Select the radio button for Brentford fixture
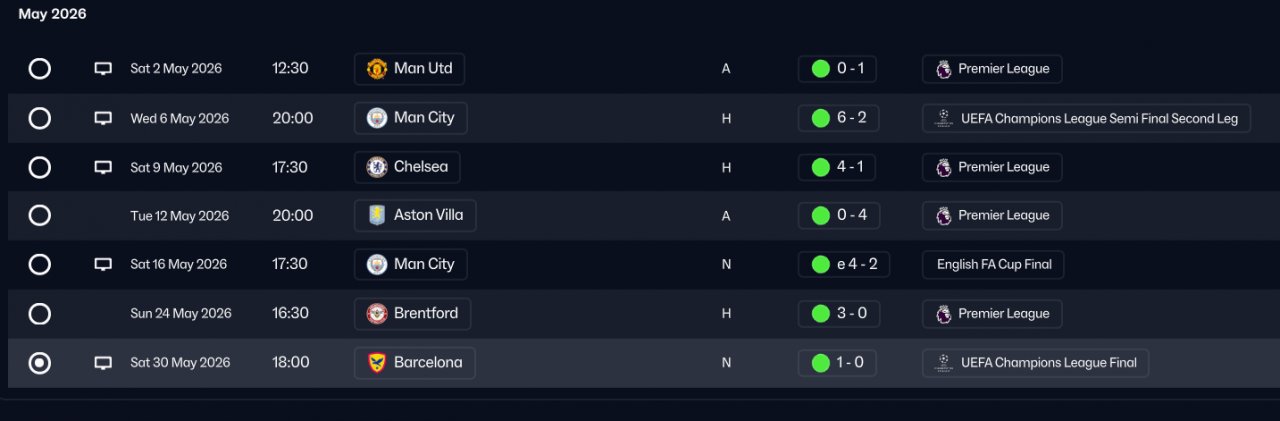The height and width of the screenshot is (421, 1280). [39, 314]
